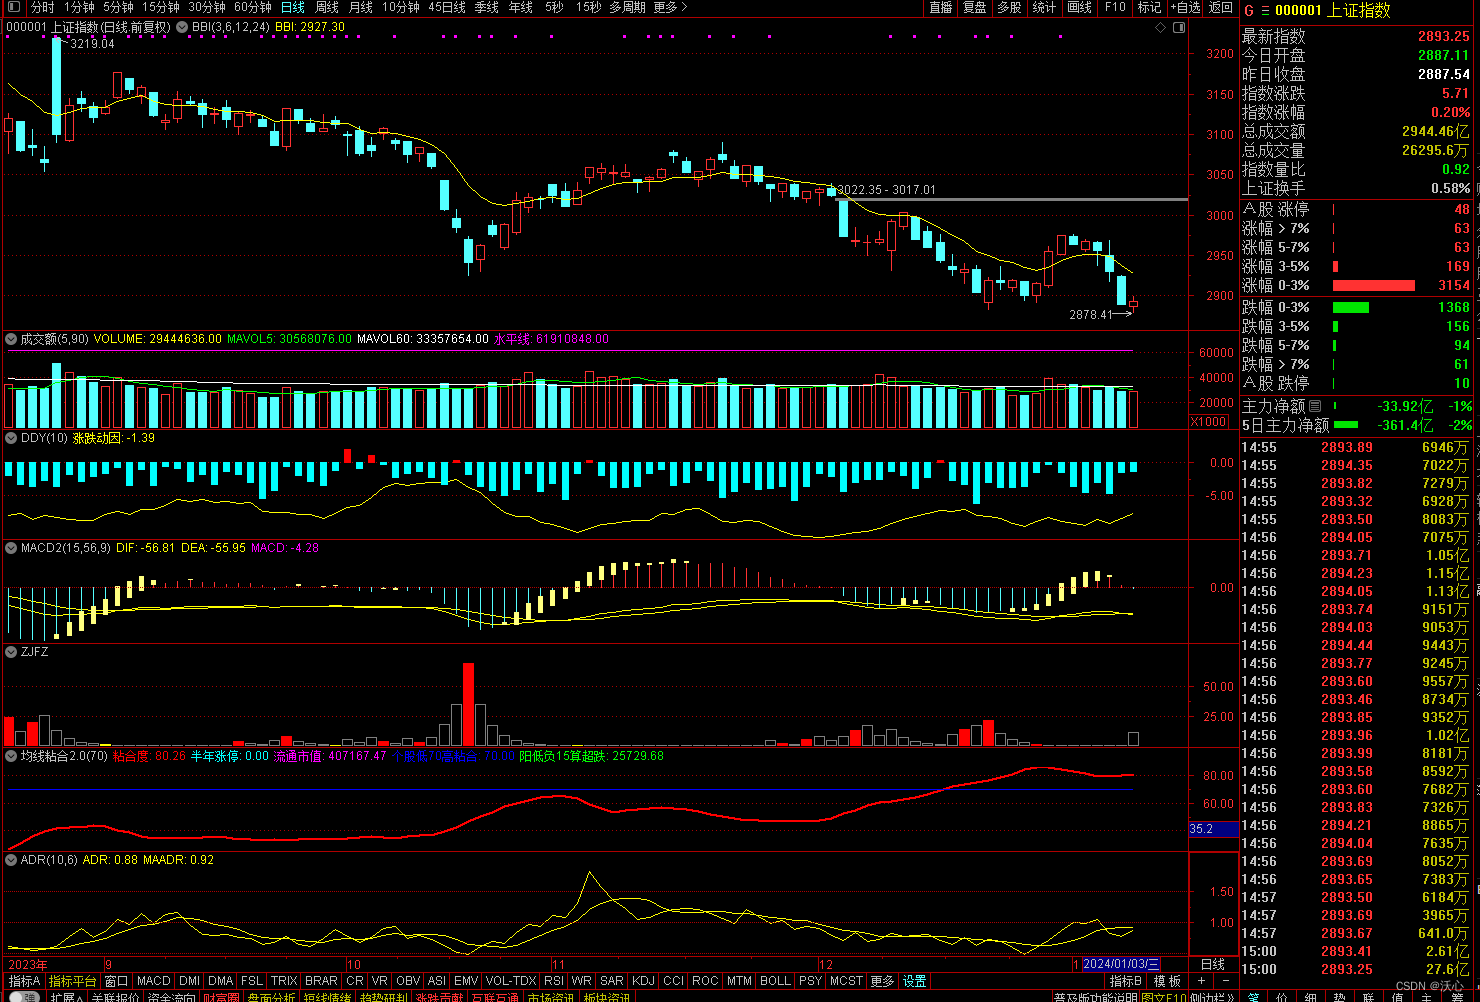This screenshot has width=1480, height=1002.
Task: Click the 直播 button
Action: click(x=941, y=7)
